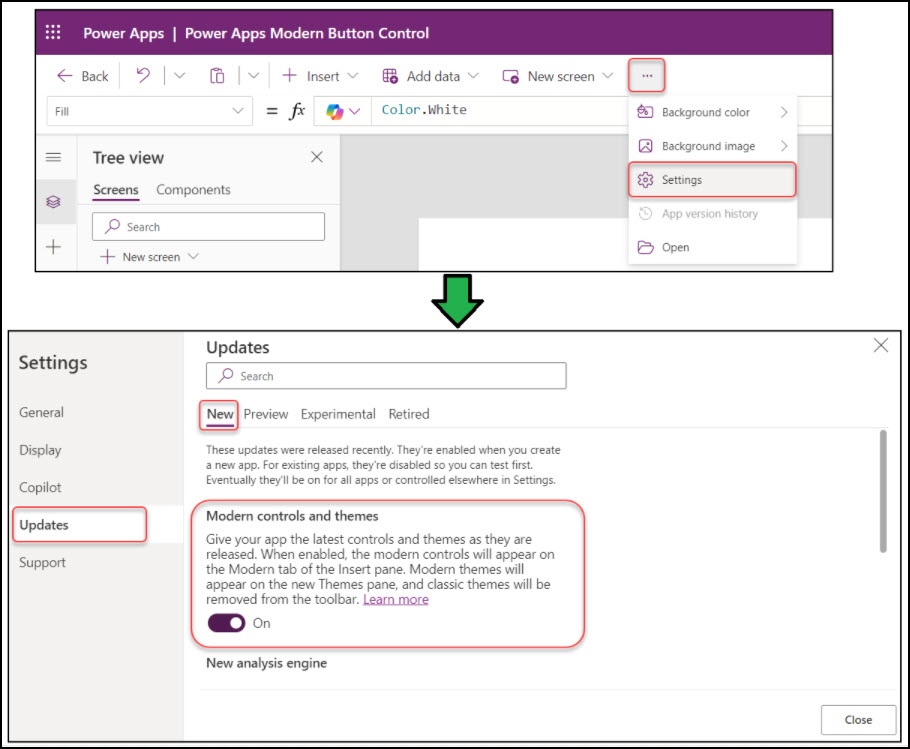The width and height of the screenshot is (910, 749).
Task: Click the Settings dialog scrollbar
Action: click(883, 491)
